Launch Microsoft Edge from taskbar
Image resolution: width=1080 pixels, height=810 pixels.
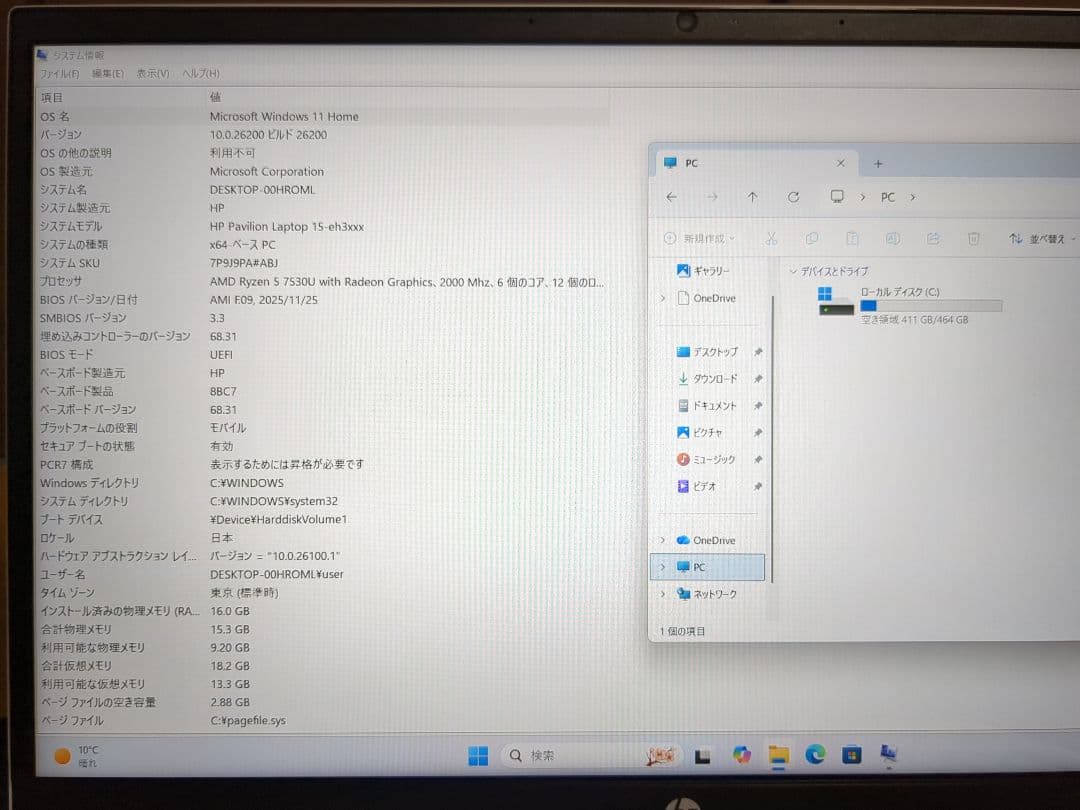pyautogui.click(x=815, y=755)
